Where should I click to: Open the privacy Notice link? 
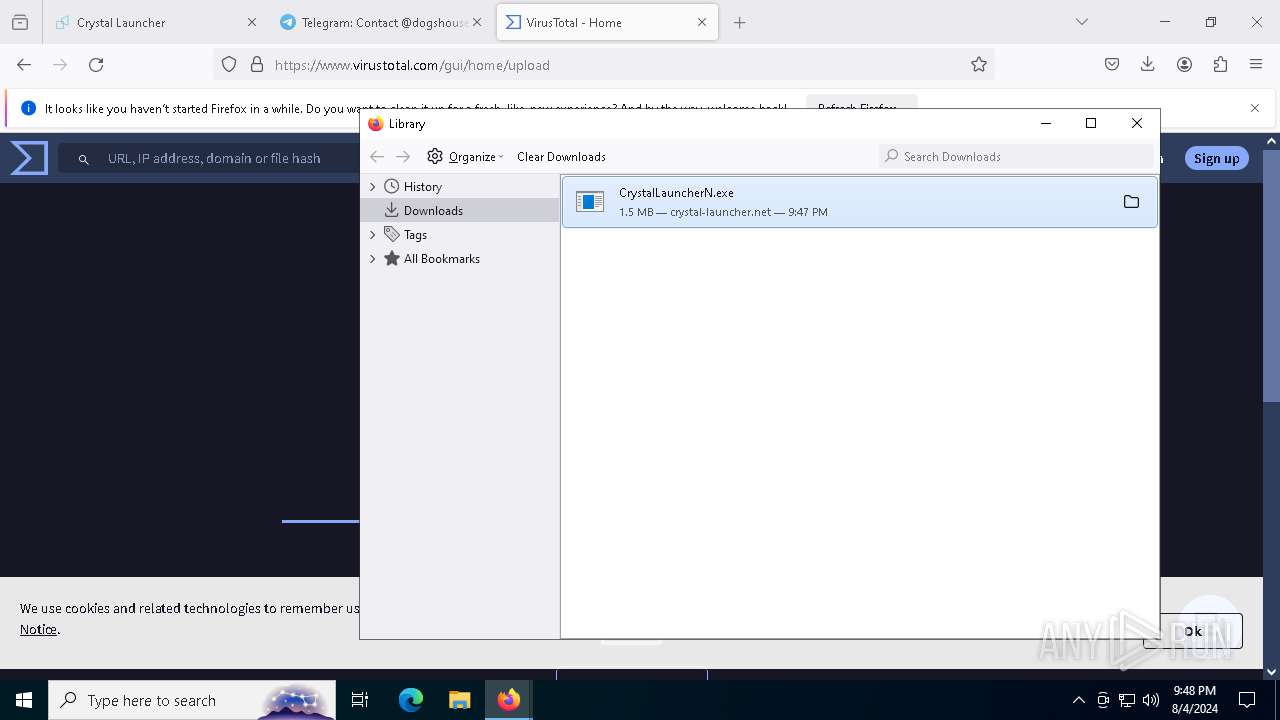[x=38, y=629]
